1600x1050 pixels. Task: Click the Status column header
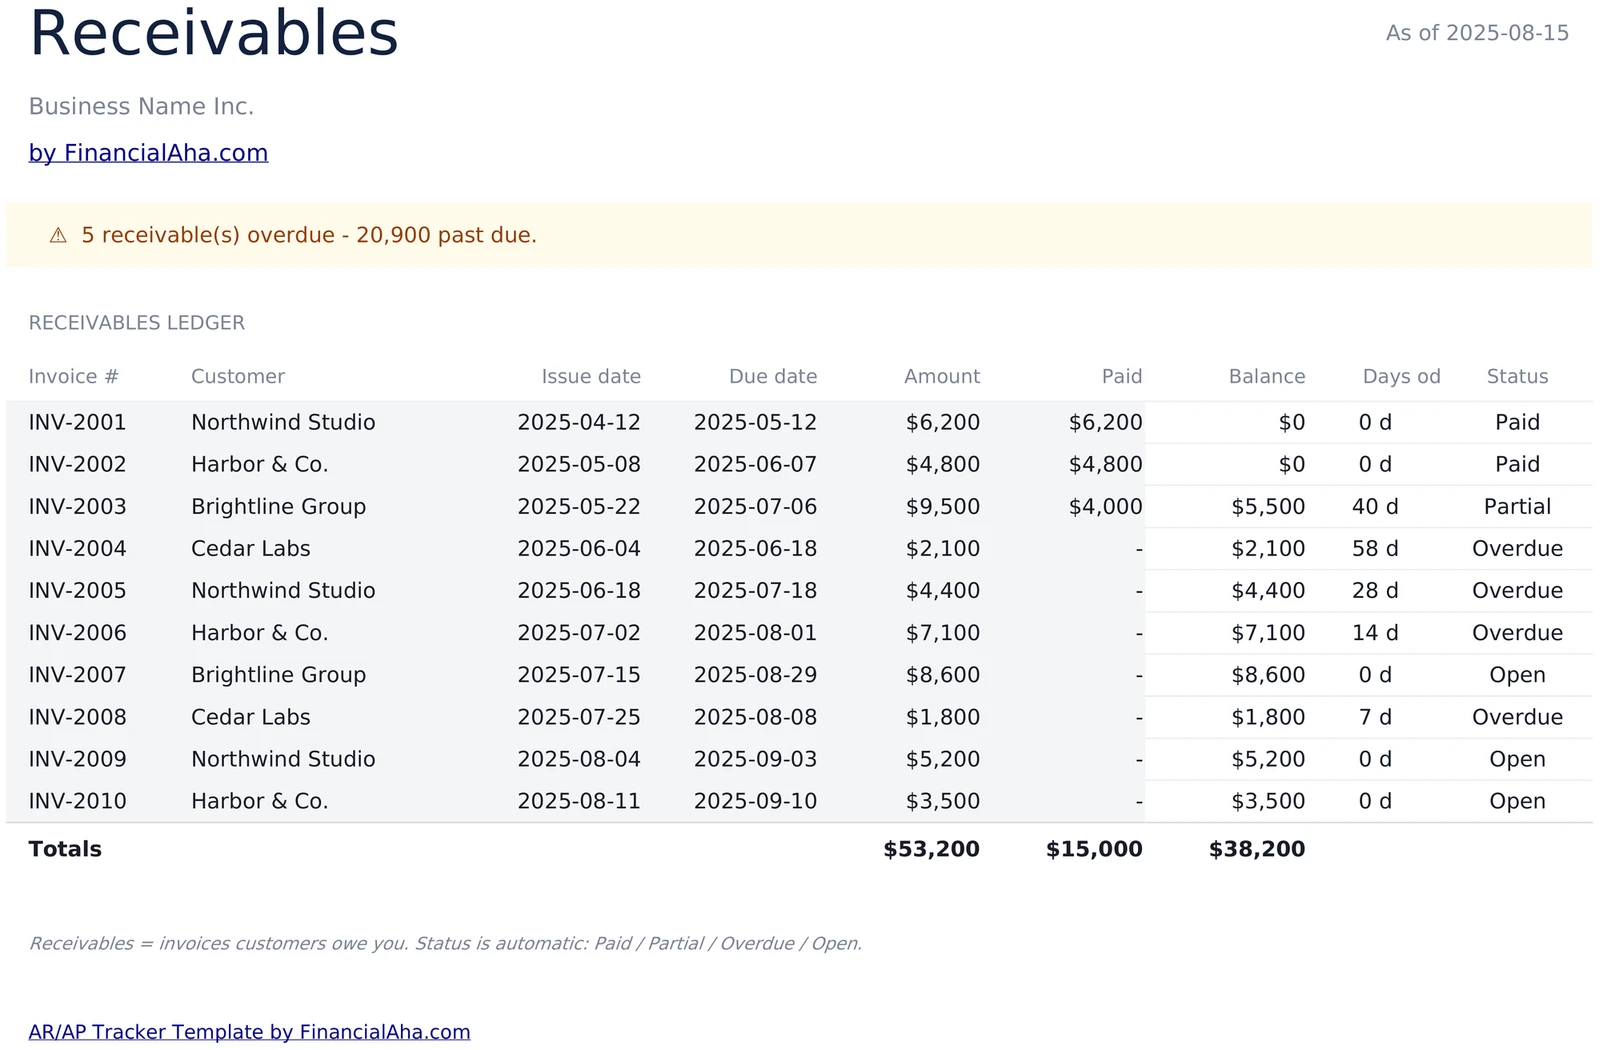click(1517, 377)
